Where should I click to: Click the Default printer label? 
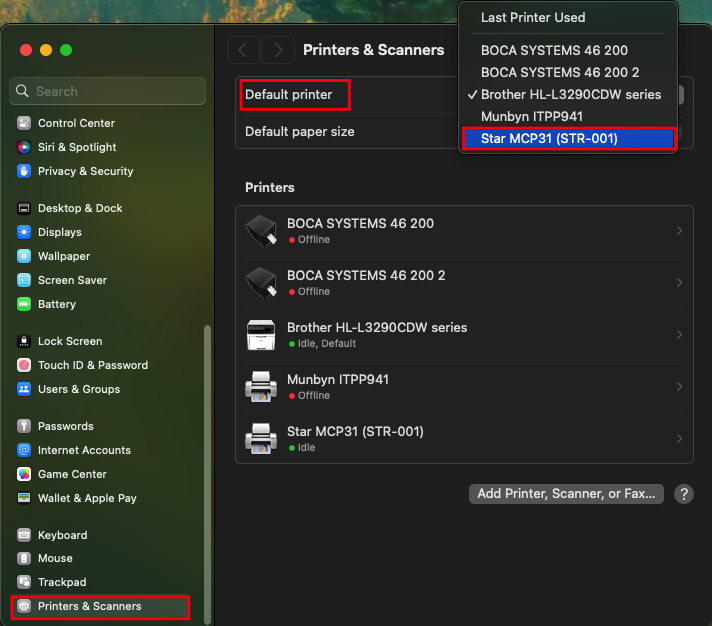coord(289,94)
